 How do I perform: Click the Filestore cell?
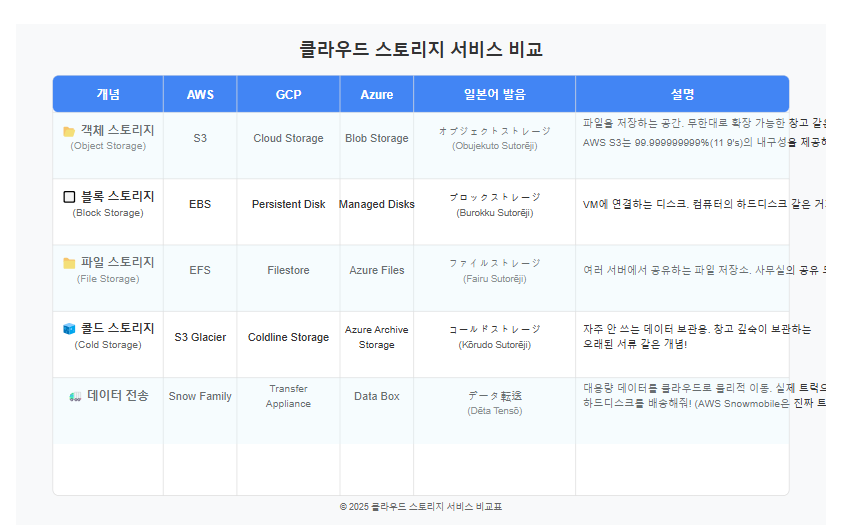click(288, 270)
